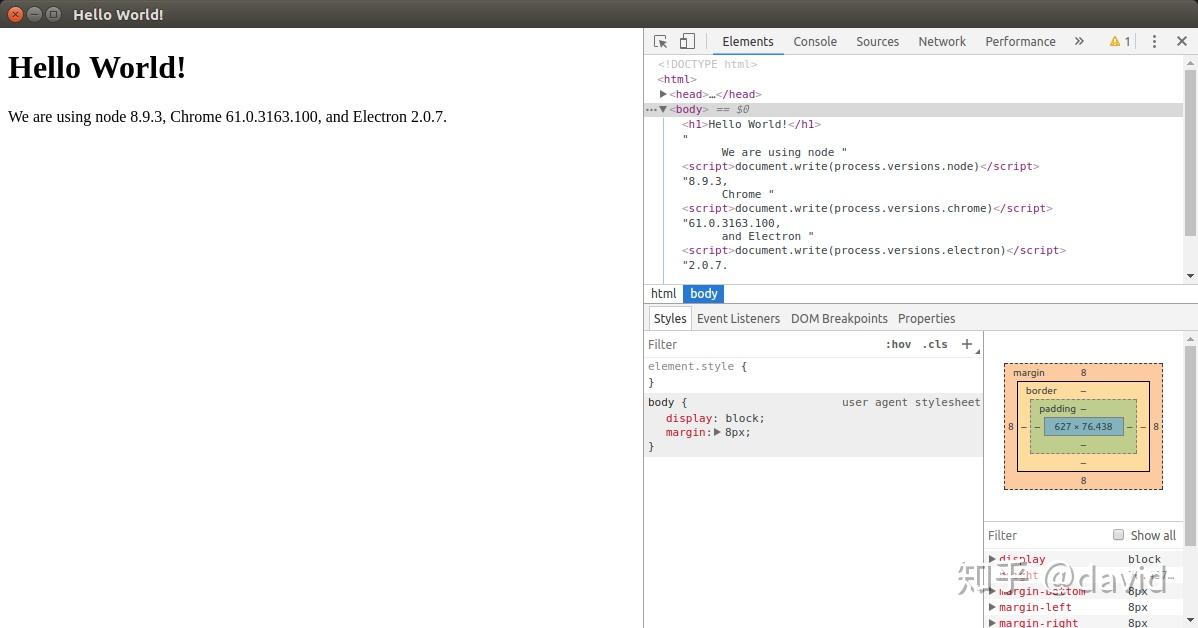
Task: Expand the head element node
Action: click(663, 94)
